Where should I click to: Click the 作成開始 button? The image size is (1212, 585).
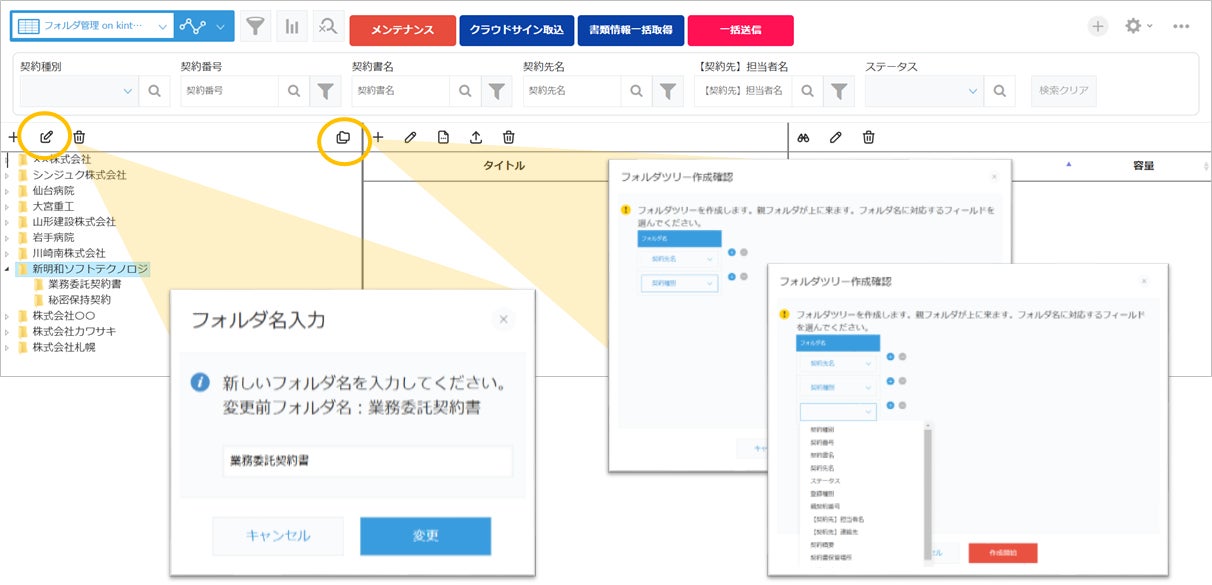point(1003,553)
